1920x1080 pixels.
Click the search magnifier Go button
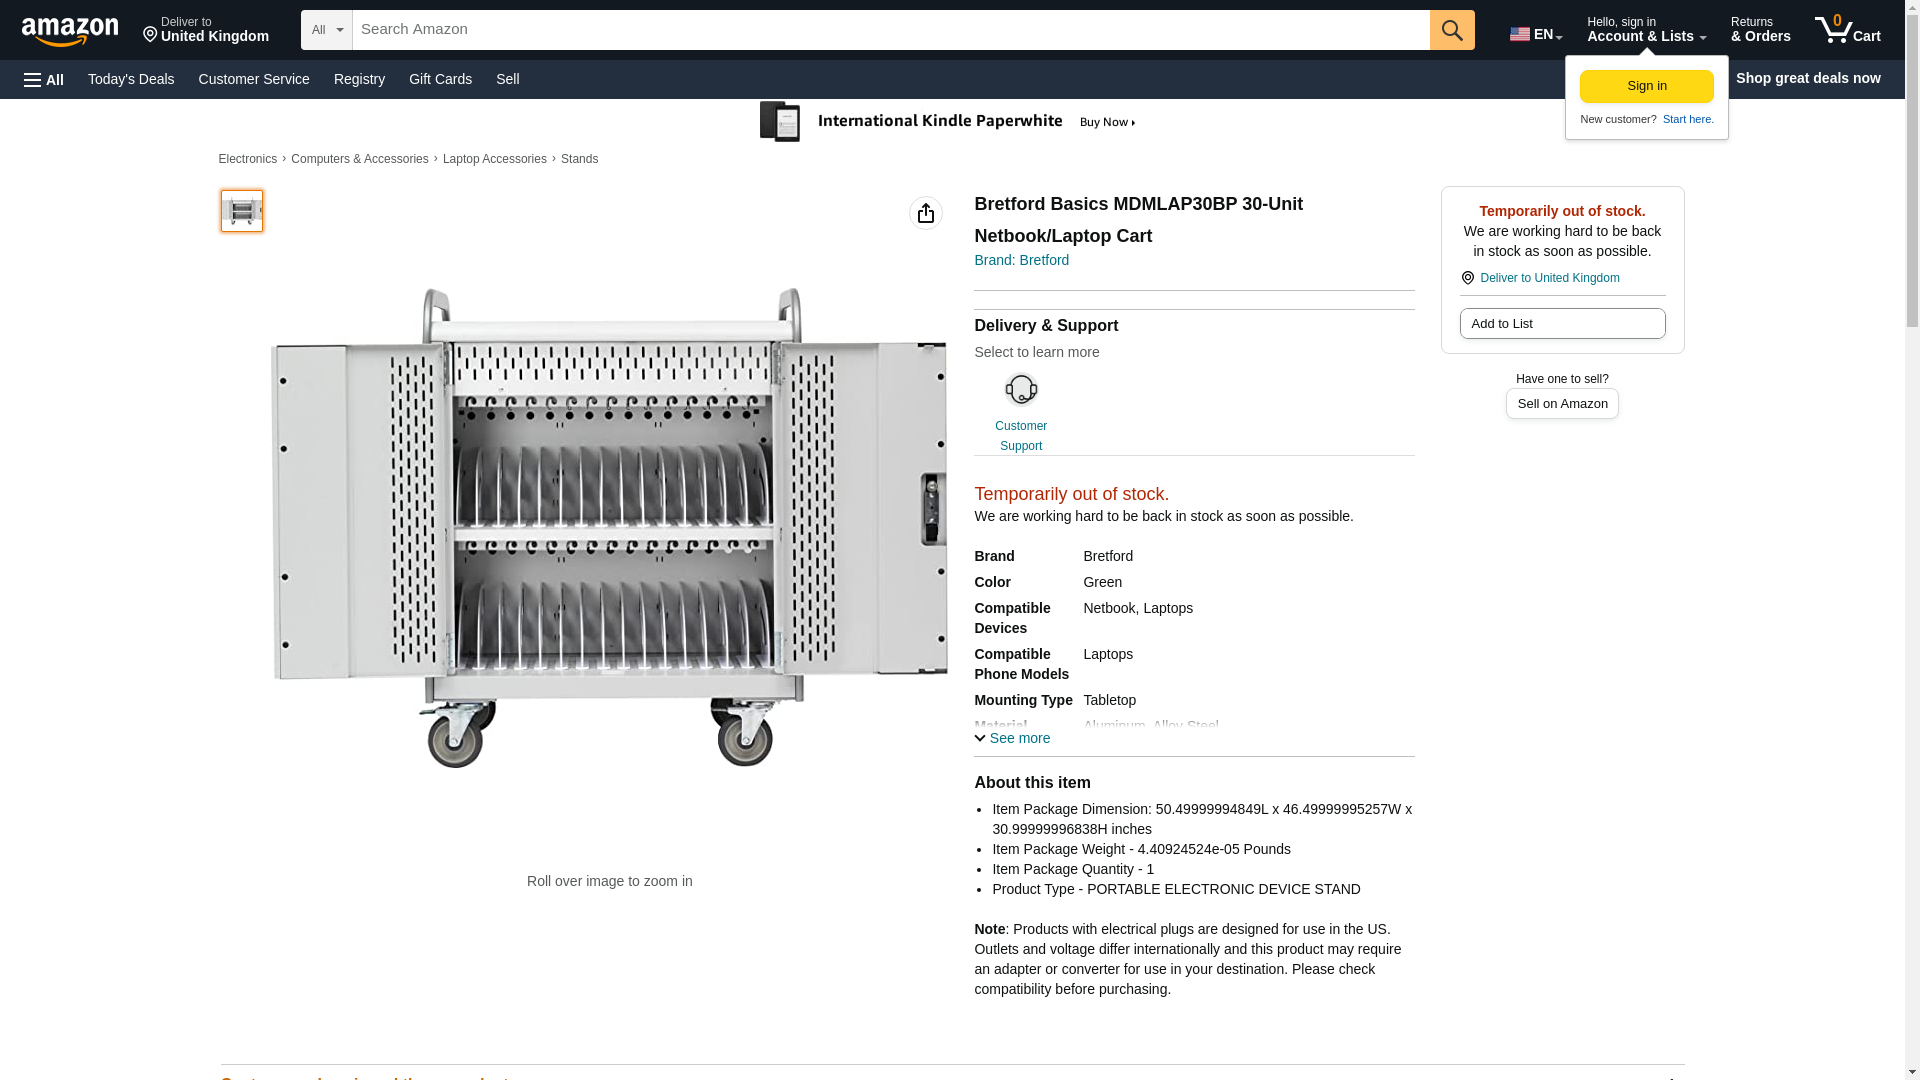click(x=1452, y=30)
